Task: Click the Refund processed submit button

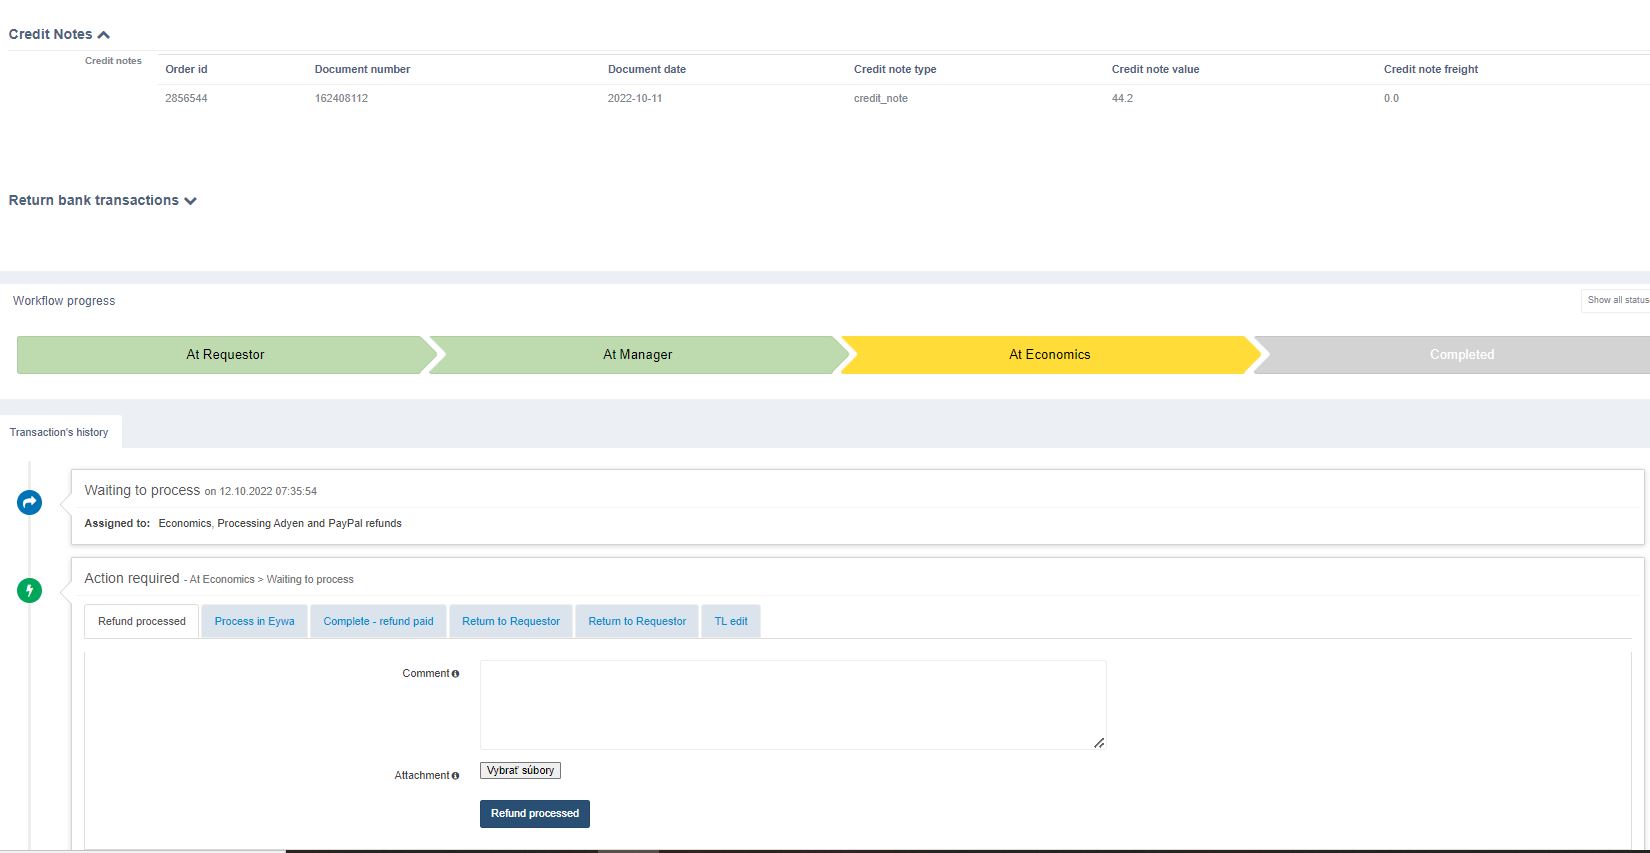Action: pos(535,814)
